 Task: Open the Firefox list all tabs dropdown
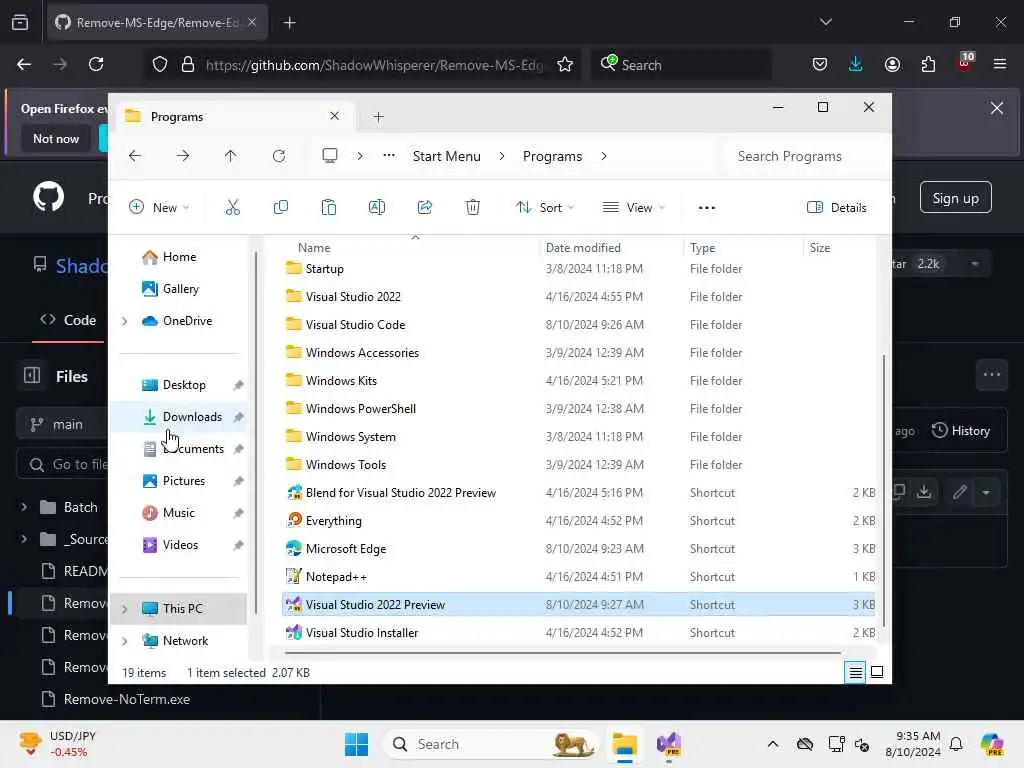coord(825,22)
